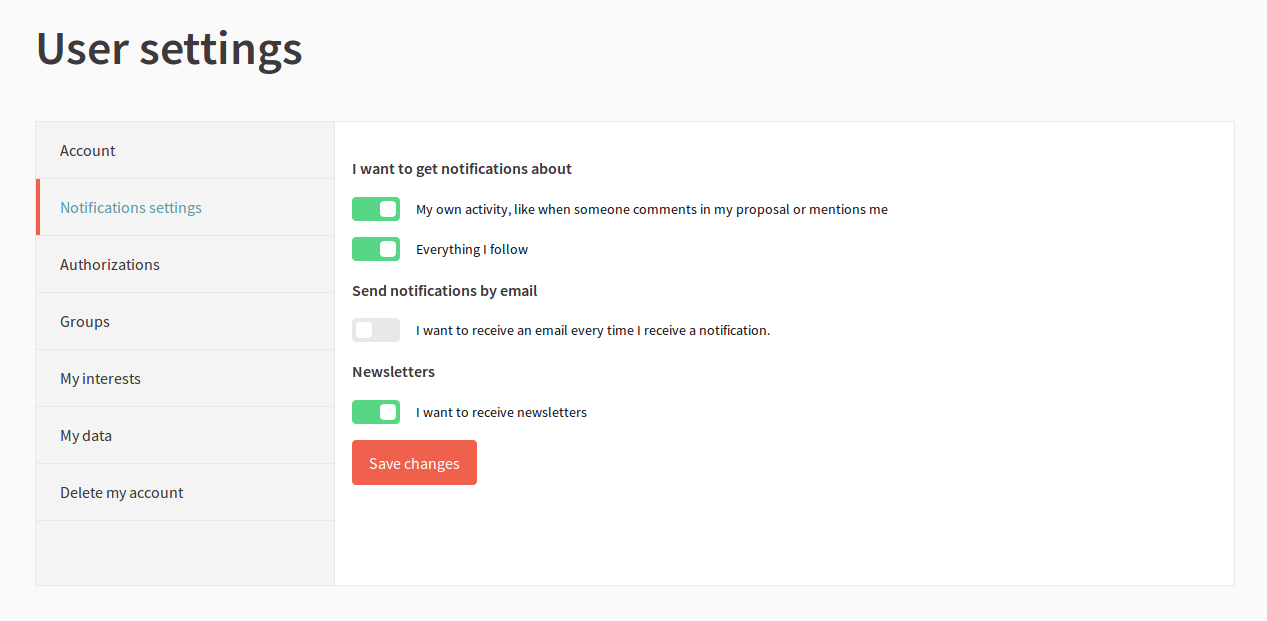This screenshot has height=621, width=1267.
Task: Go to the Authorizations section
Action: 110,265
